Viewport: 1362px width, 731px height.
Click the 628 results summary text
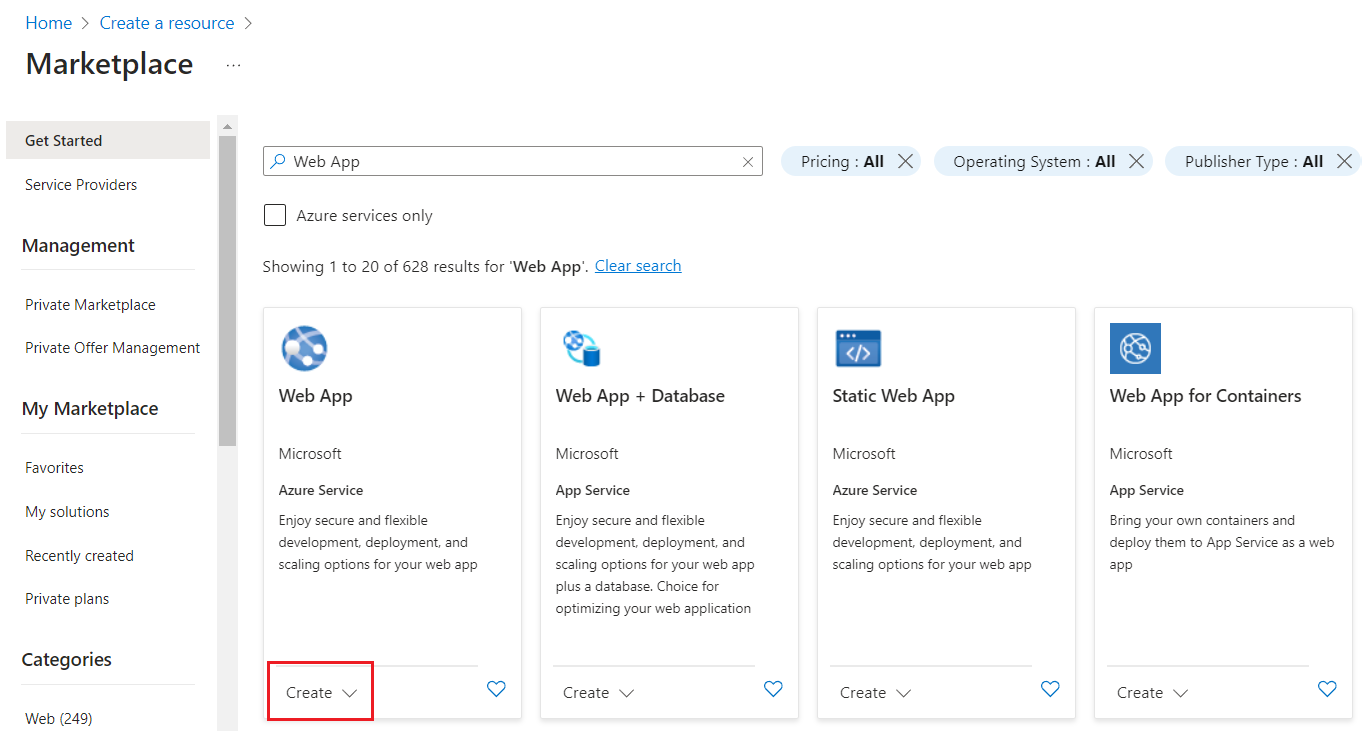pos(424,266)
